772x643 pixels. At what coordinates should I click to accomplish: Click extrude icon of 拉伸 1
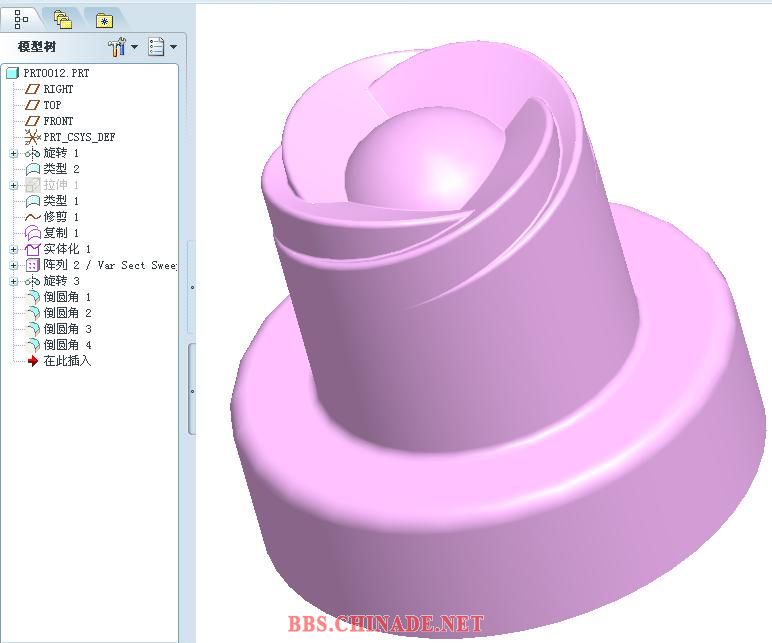pos(32,185)
